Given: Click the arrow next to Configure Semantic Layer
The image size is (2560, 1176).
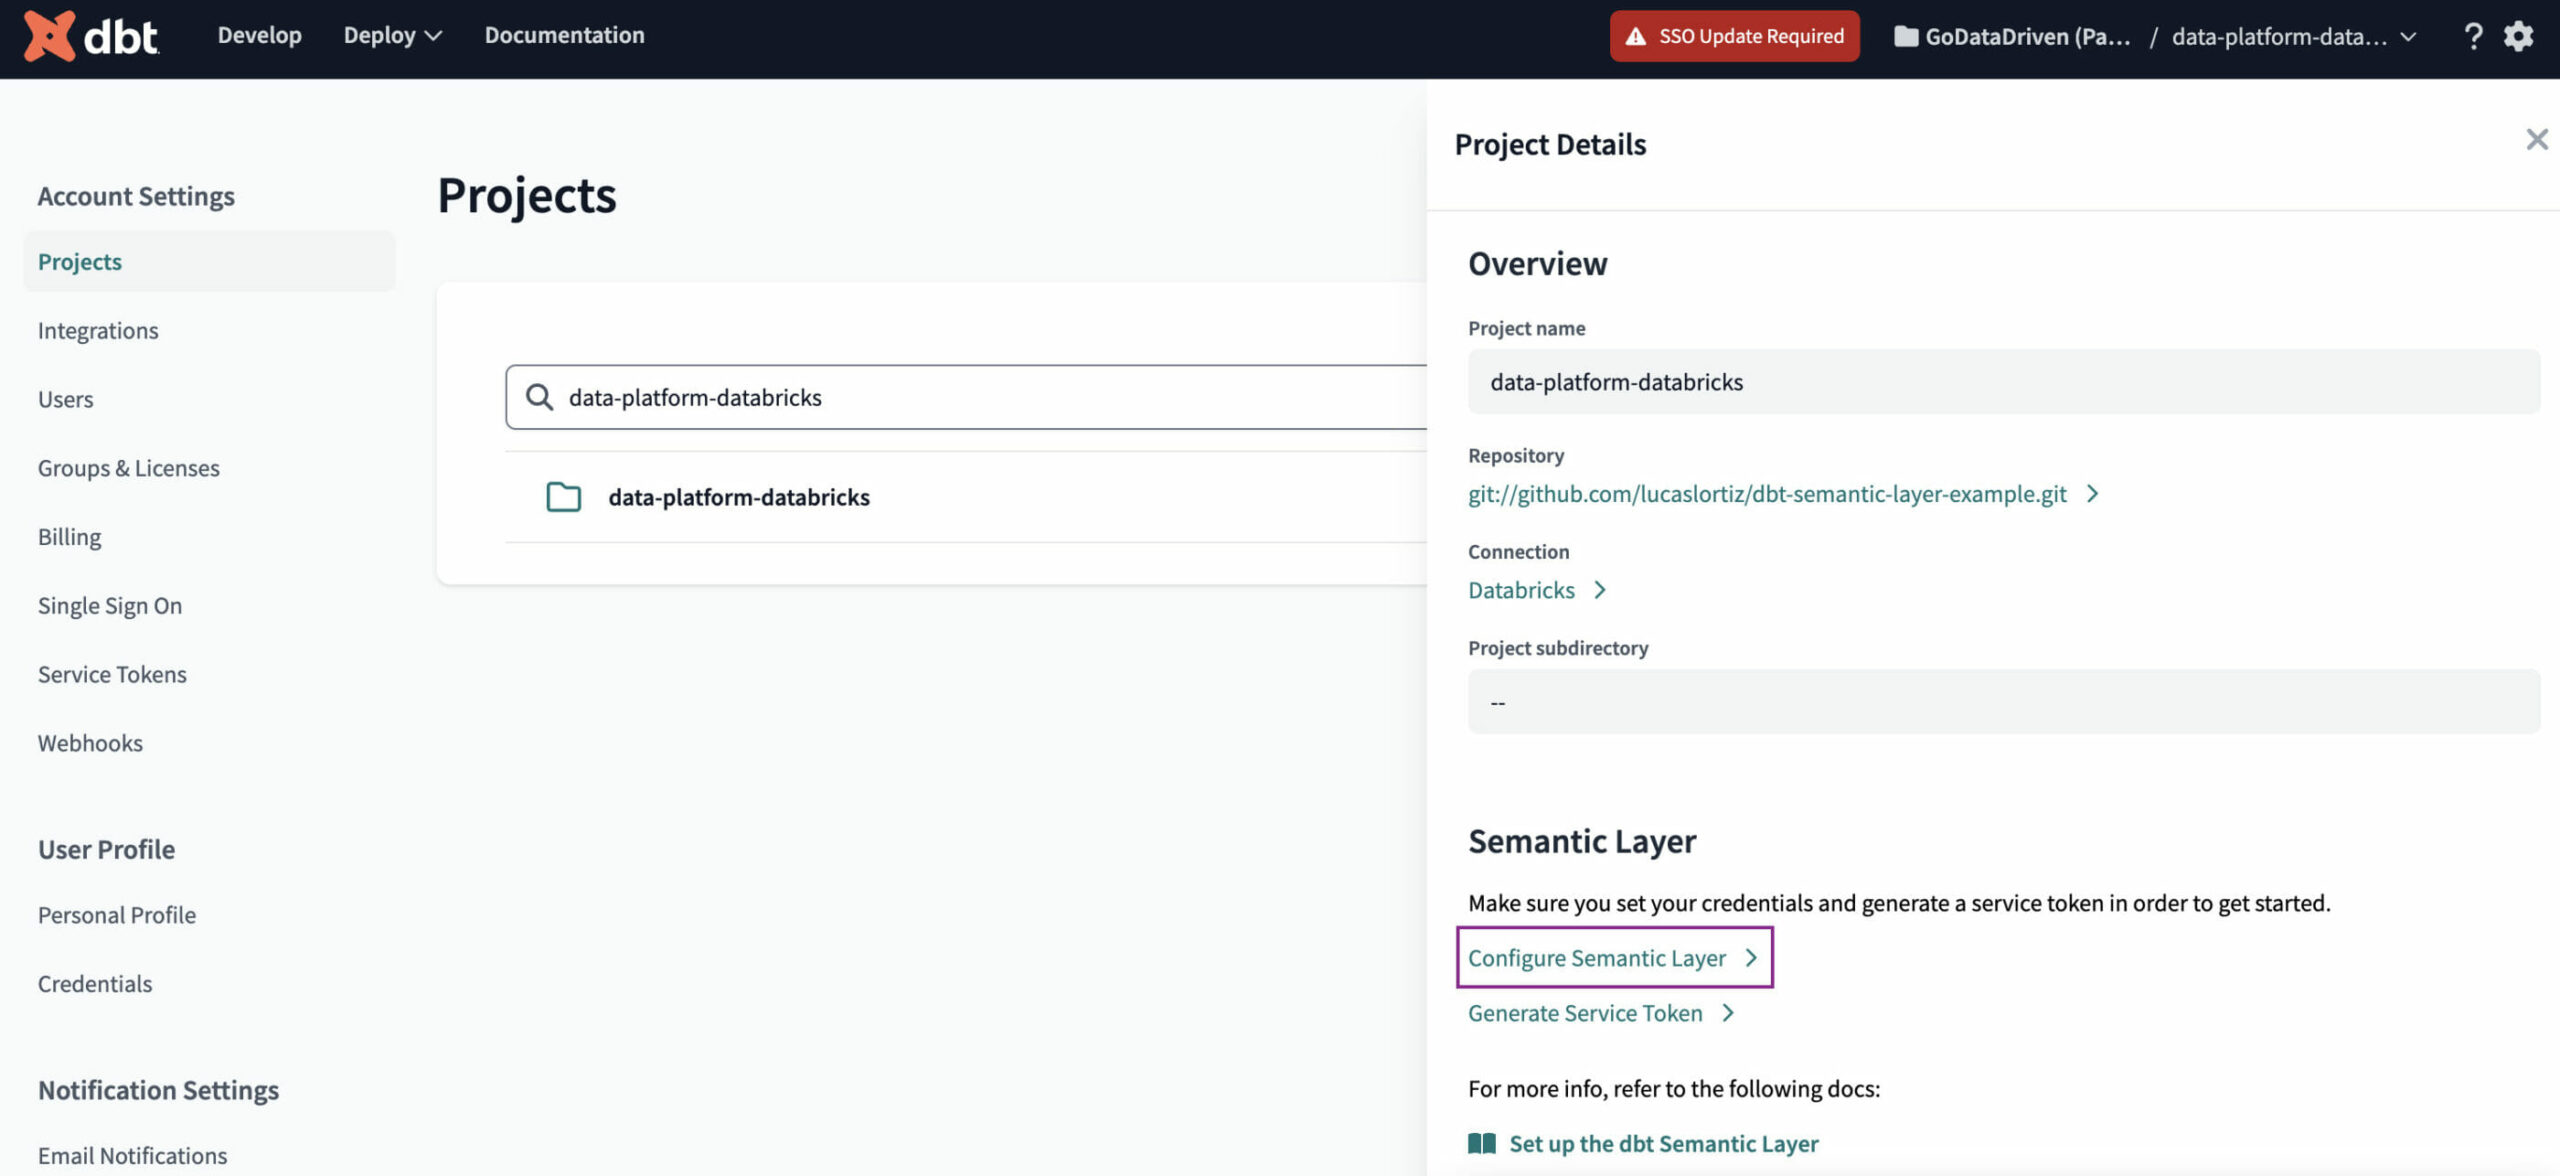Looking at the screenshot, I should pos(1751,958).
